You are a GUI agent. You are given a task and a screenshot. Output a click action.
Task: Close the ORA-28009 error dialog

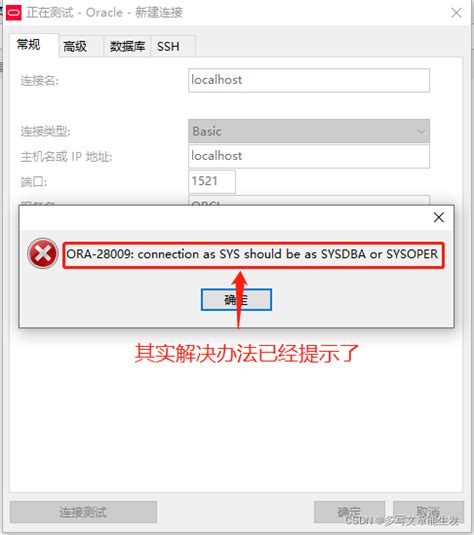coord(439,217)
